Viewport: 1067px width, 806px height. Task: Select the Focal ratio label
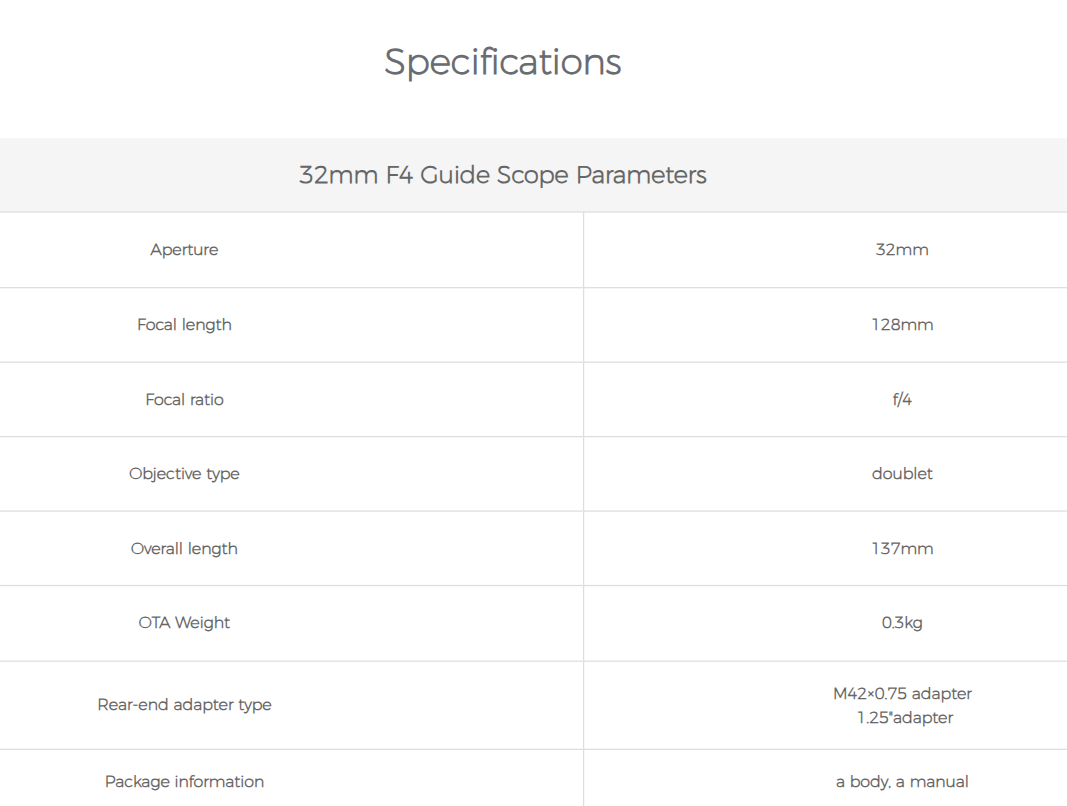[184, 400]
